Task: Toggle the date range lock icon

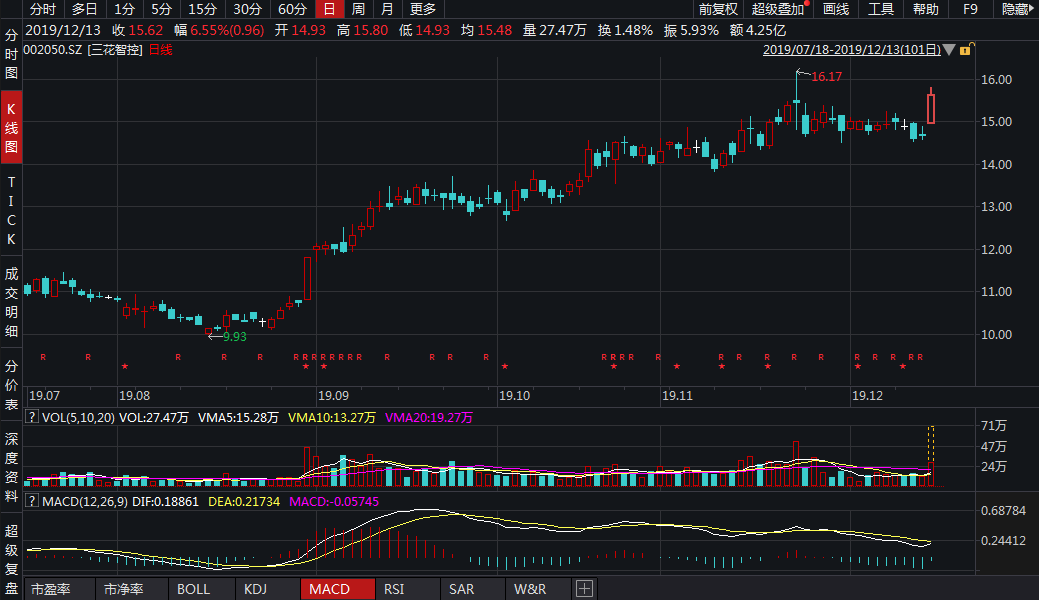Action: [965, 50]
